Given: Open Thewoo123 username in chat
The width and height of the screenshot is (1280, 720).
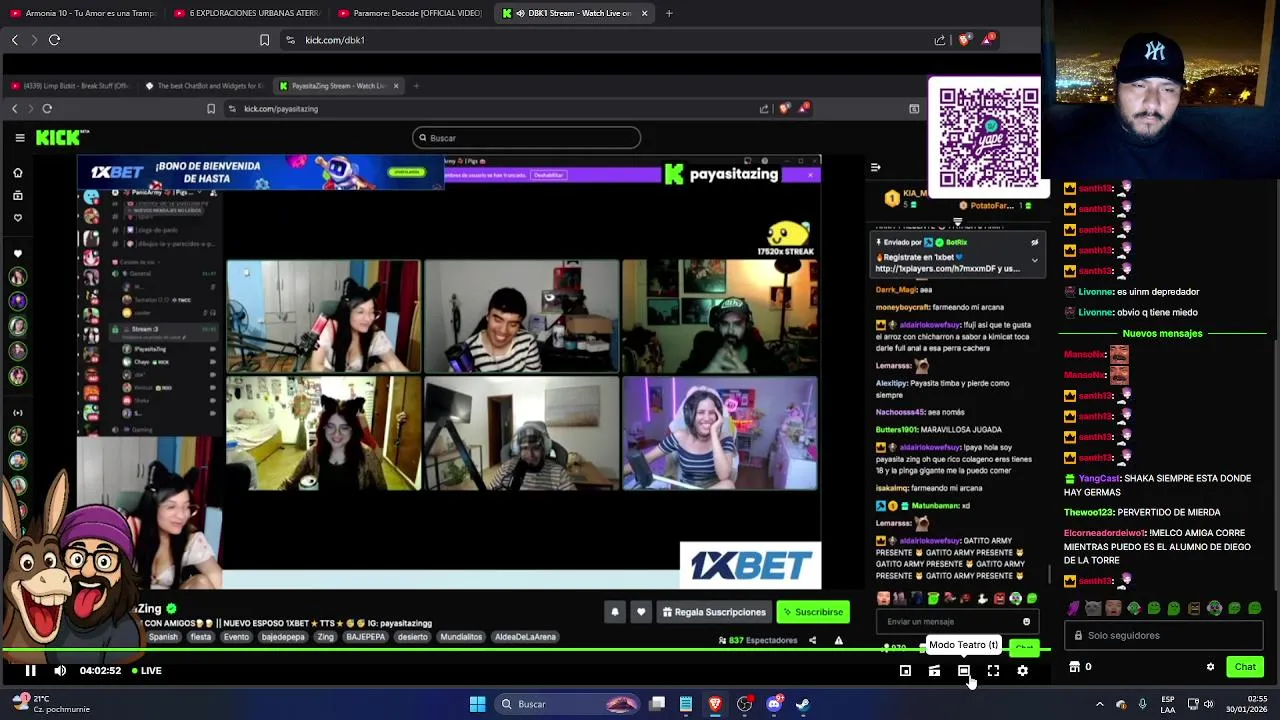Looking at the screenshot, I should [1088, 512].
